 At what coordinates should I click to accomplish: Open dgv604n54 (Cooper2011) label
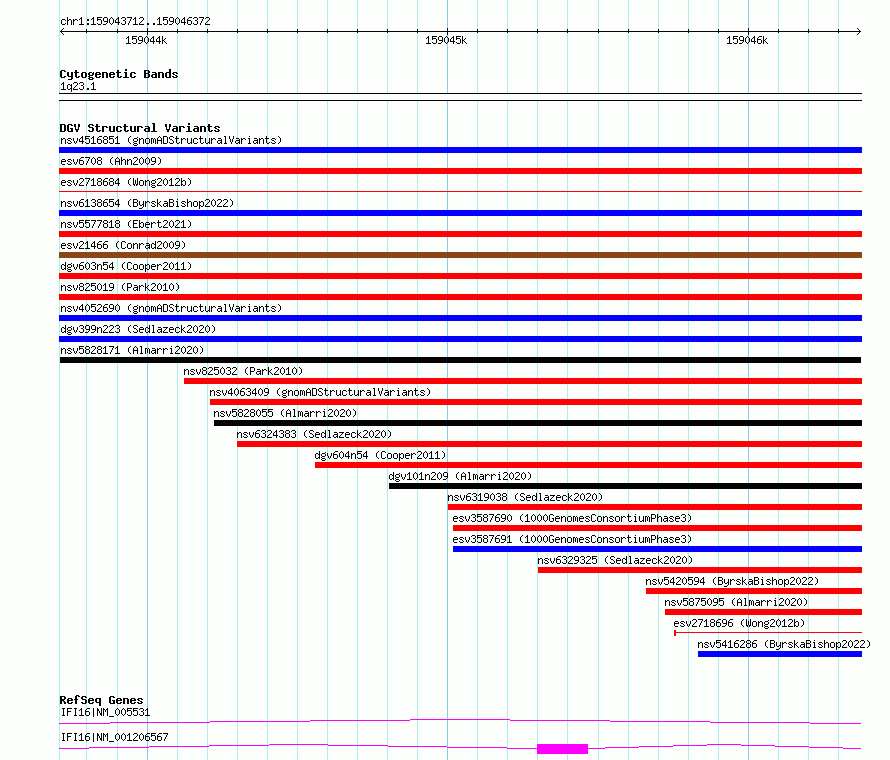(380, 455)
